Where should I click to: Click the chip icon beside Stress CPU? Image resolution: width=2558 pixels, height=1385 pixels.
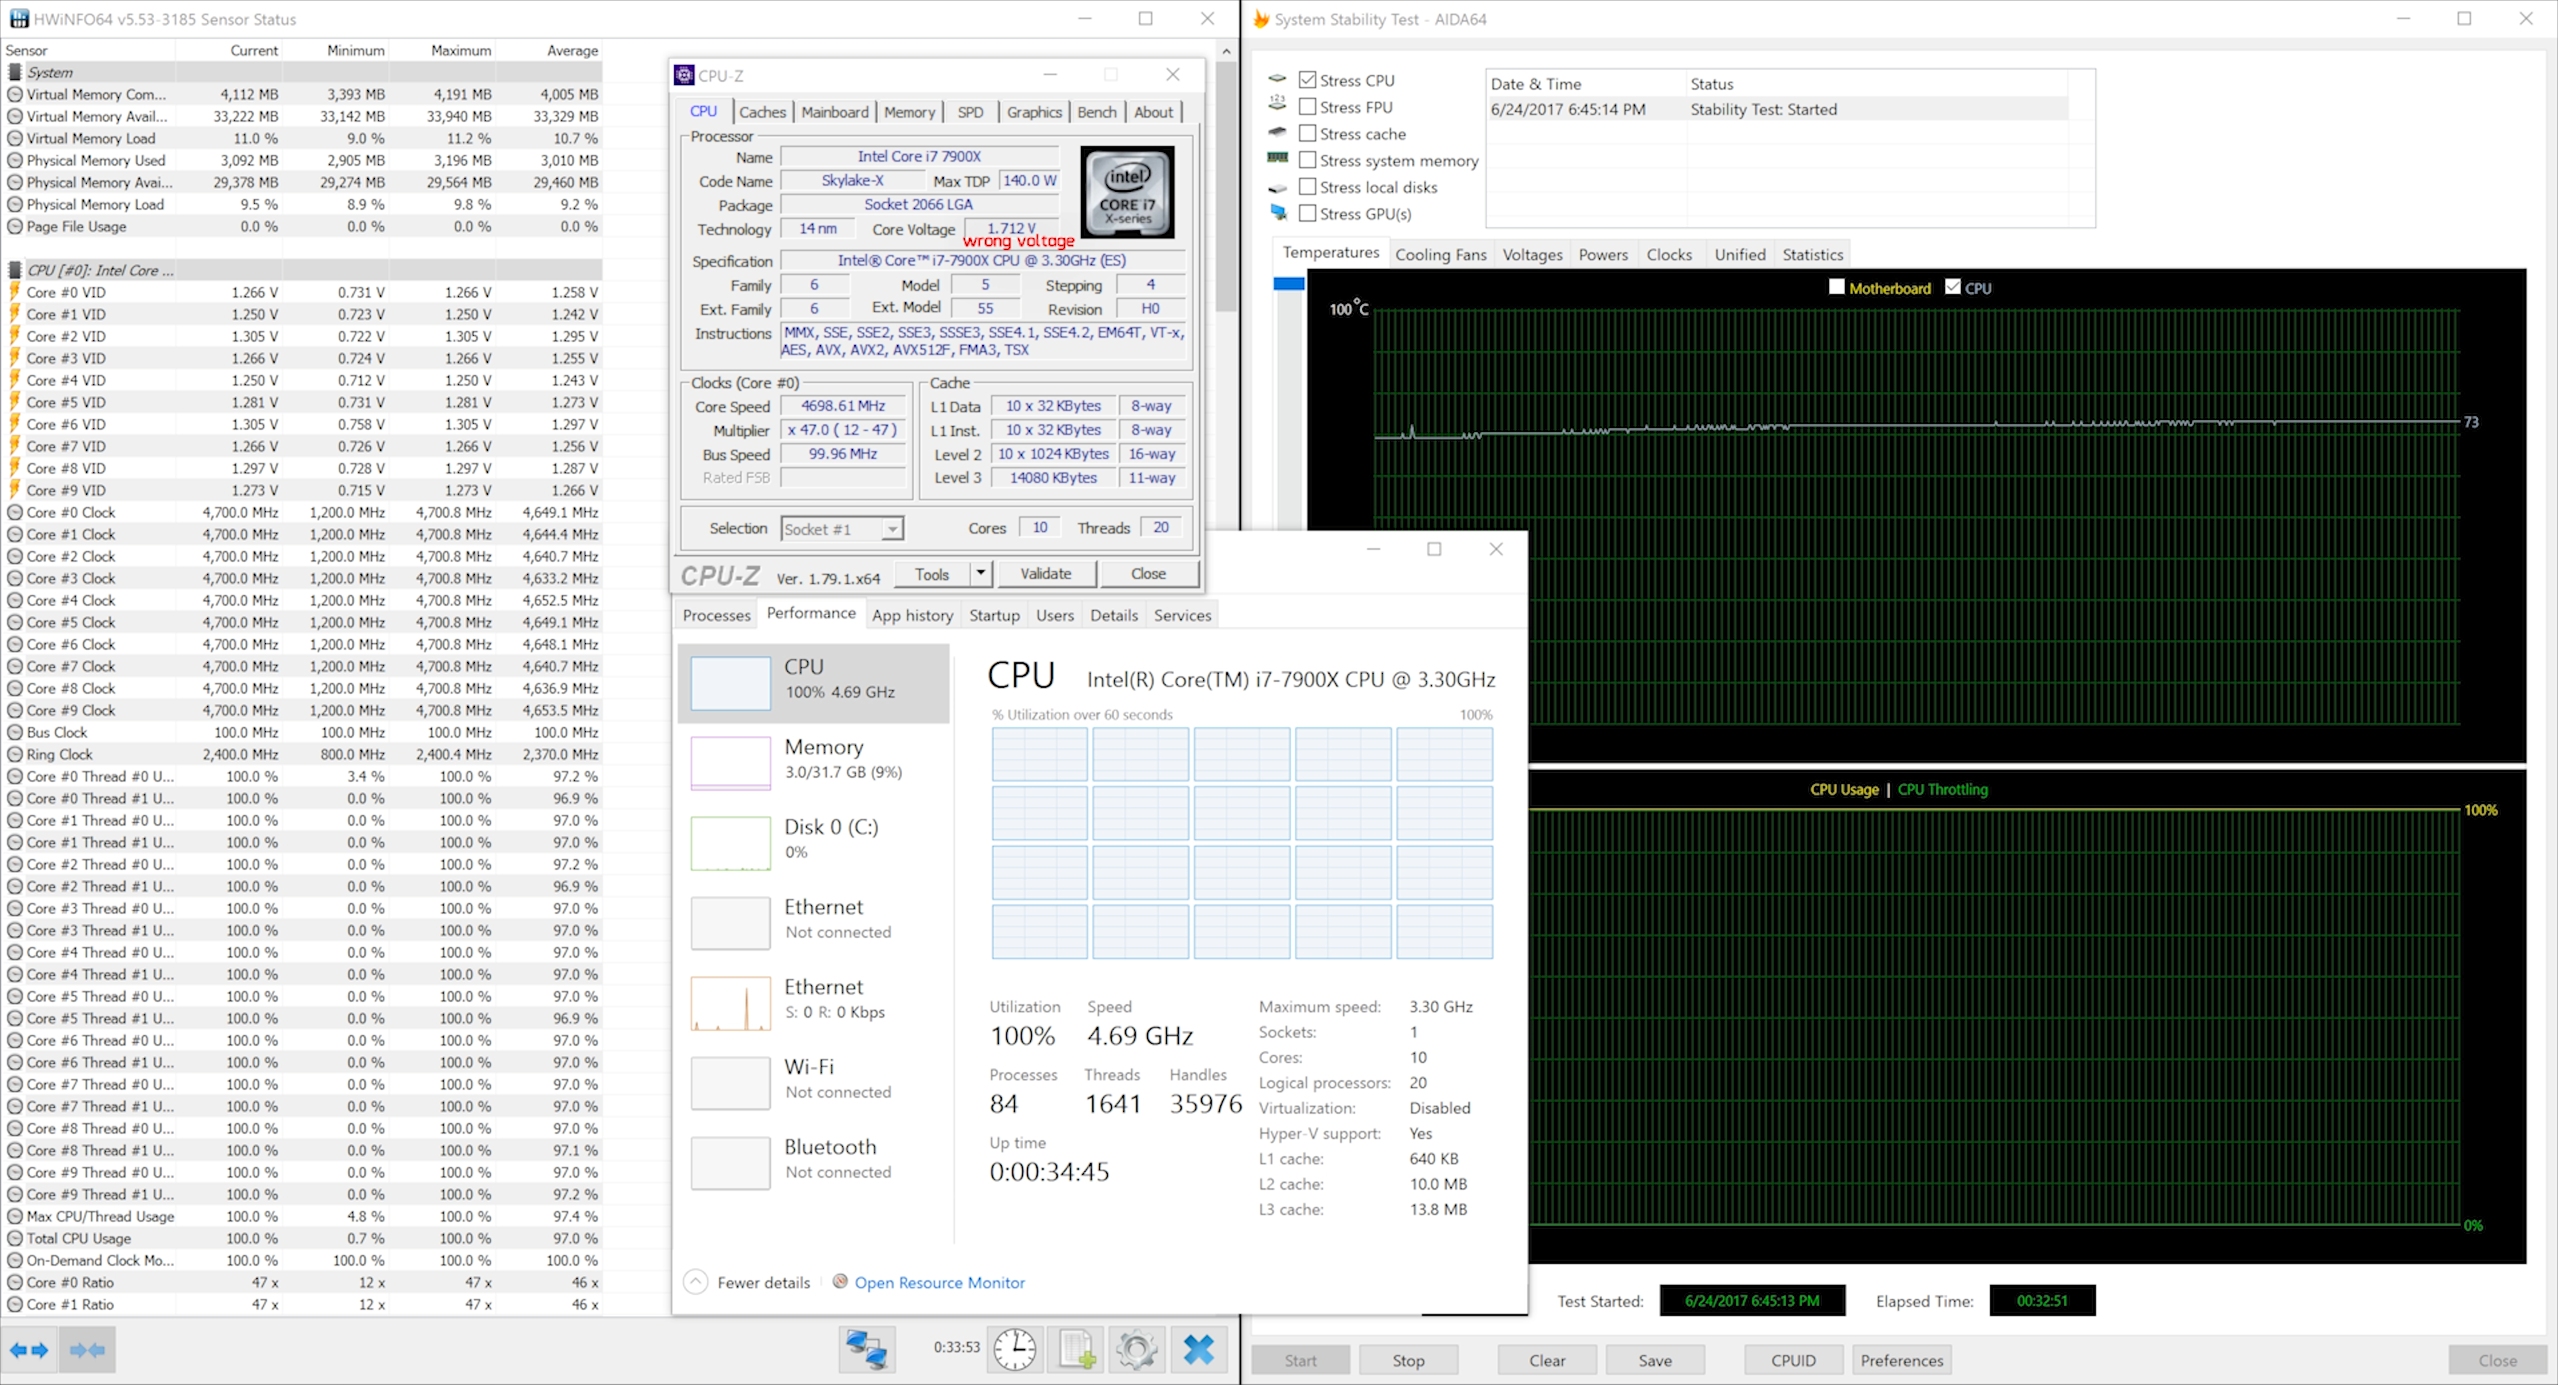(x=1277, y=78)
